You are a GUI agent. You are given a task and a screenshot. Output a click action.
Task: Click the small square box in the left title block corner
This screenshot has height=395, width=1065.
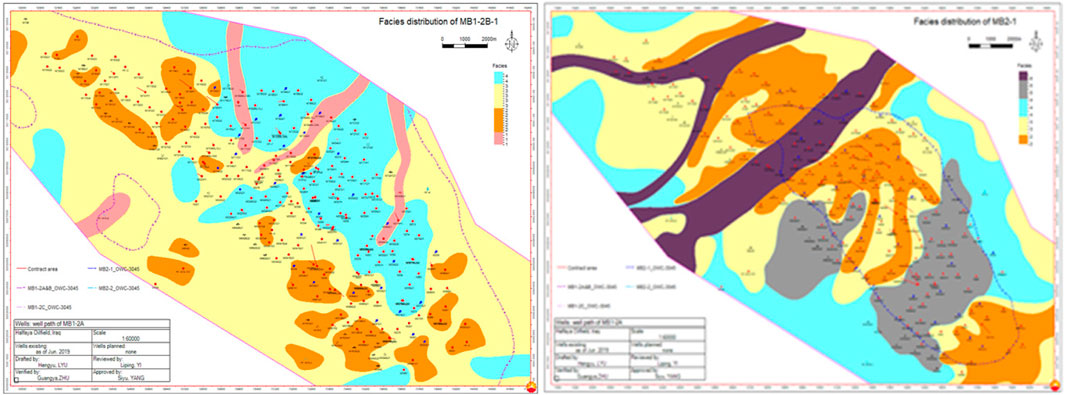click(16, 380)
